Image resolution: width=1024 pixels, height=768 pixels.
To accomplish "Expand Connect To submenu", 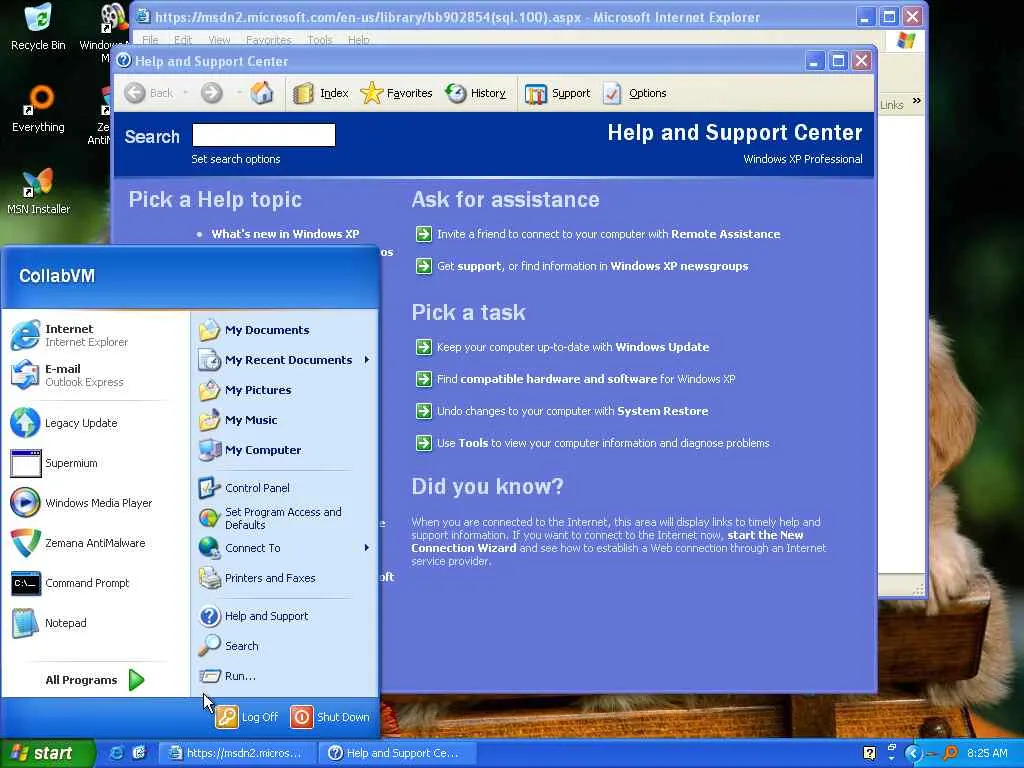I will 285,548.
